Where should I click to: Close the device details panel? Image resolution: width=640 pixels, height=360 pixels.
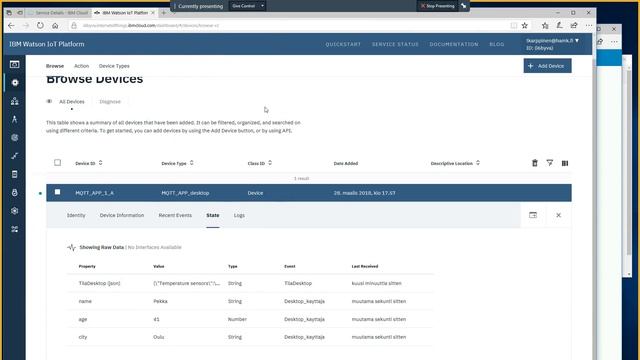coord(558,215)
